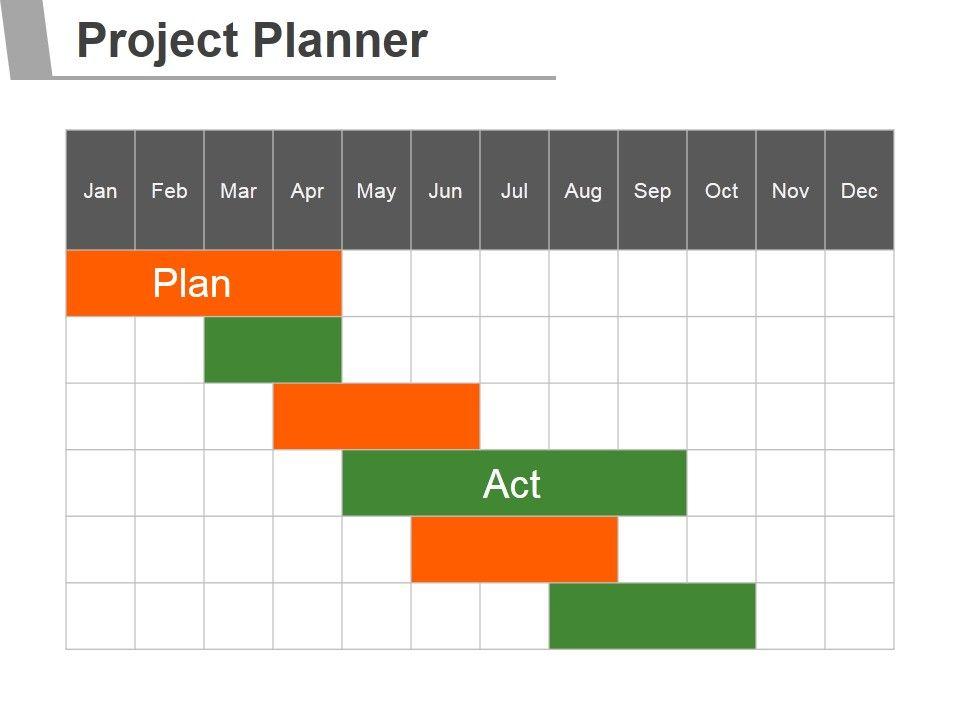
Task: Select the orange bar spanning Apr to Jun
Action: point(376,416)
